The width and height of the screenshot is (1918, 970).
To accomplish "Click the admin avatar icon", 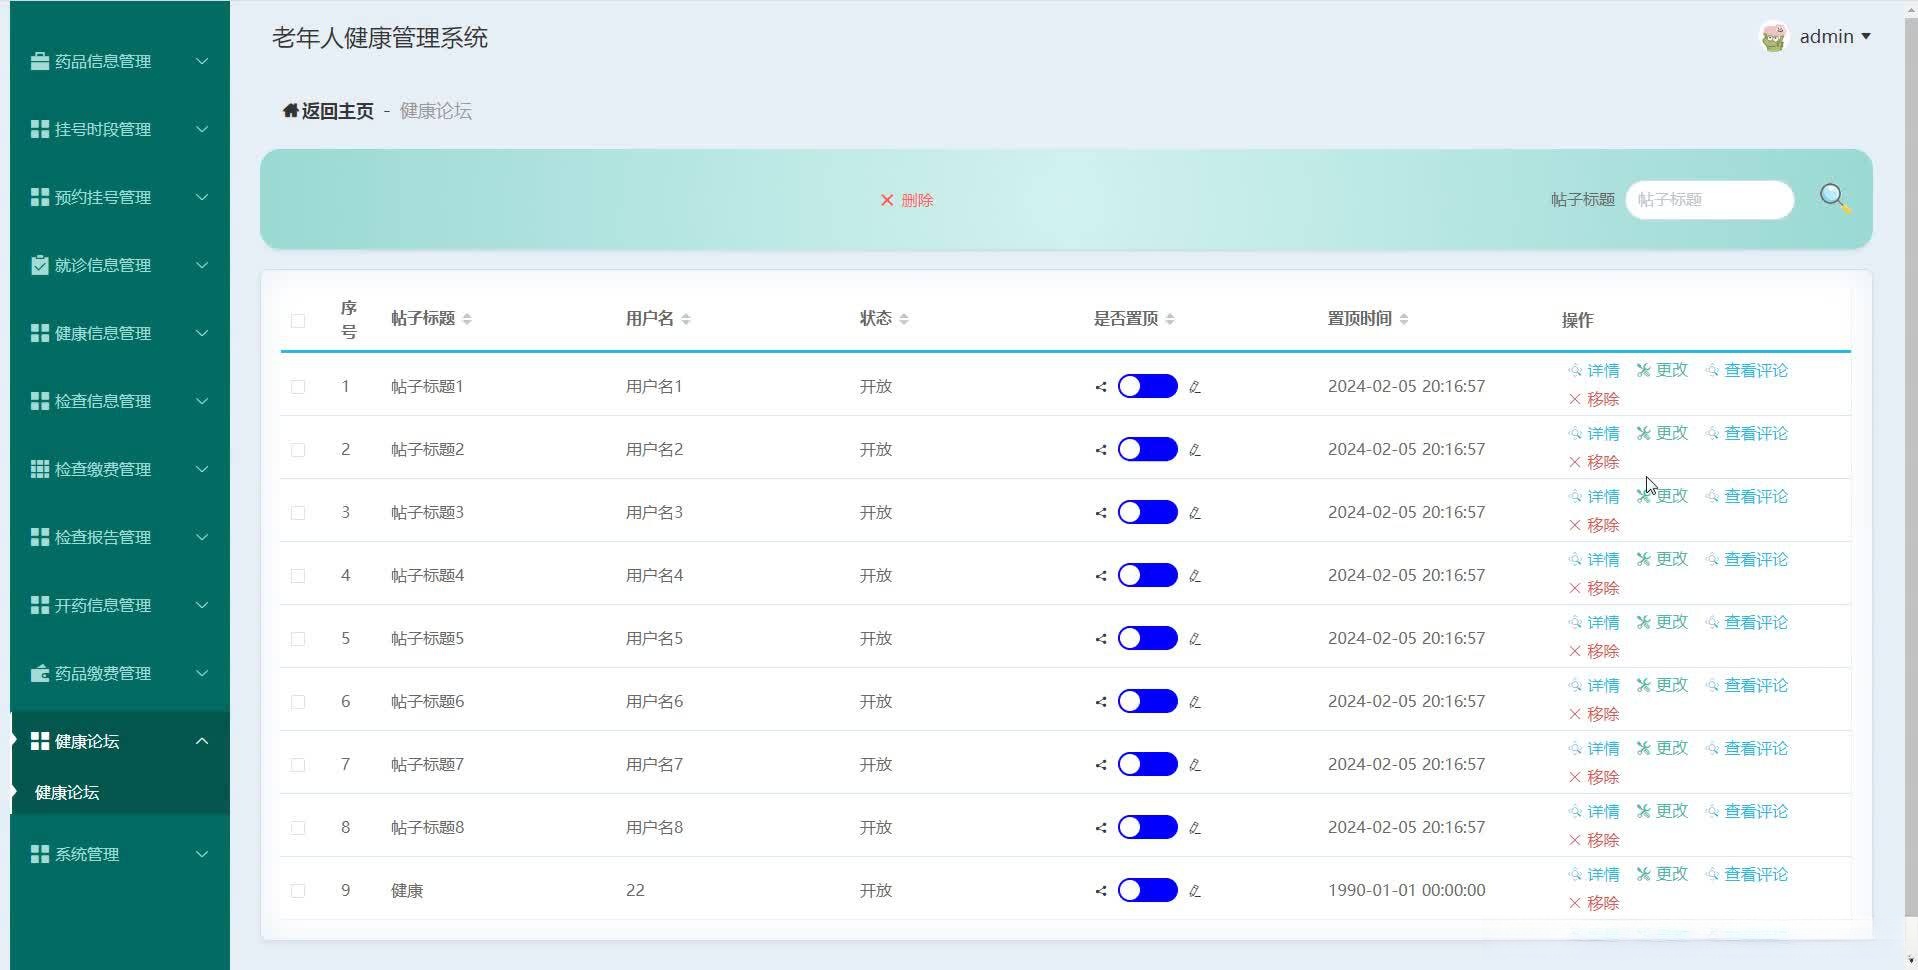I will pyautogui.click(x=1774, y=38).
